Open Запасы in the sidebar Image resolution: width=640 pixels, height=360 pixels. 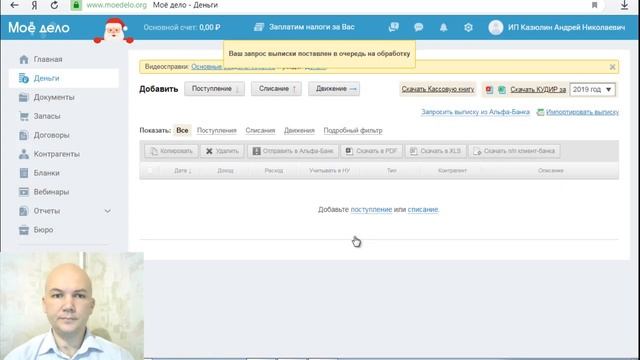pos(47,116)
